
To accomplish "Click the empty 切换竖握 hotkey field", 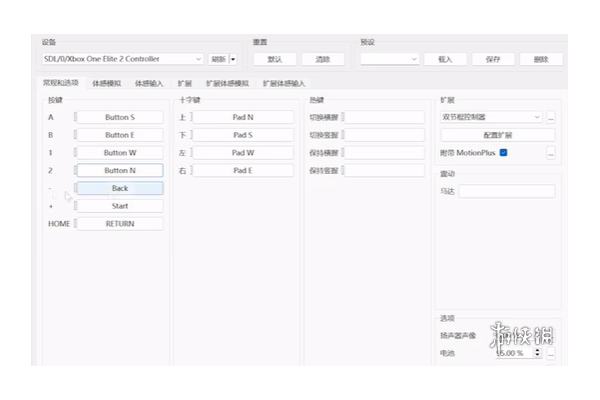I will click(384, 135).
